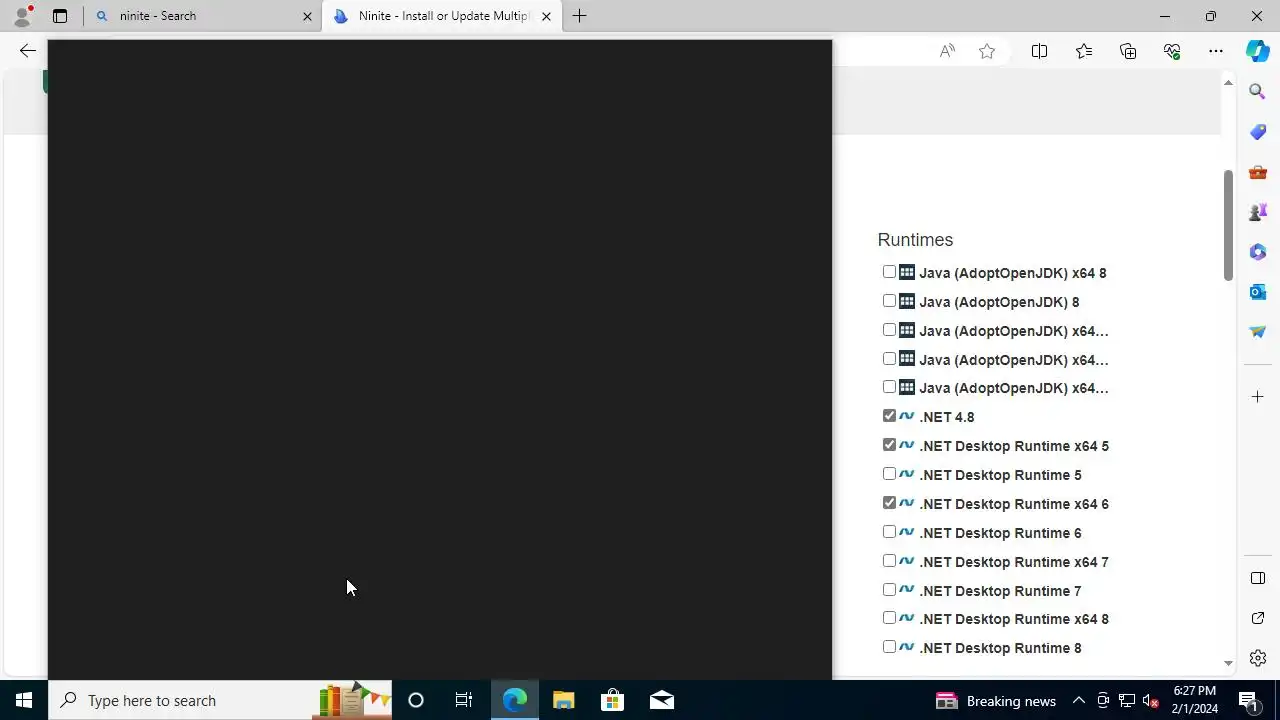Toggle sidebar layout panel icon

(x=1258, y=578)
